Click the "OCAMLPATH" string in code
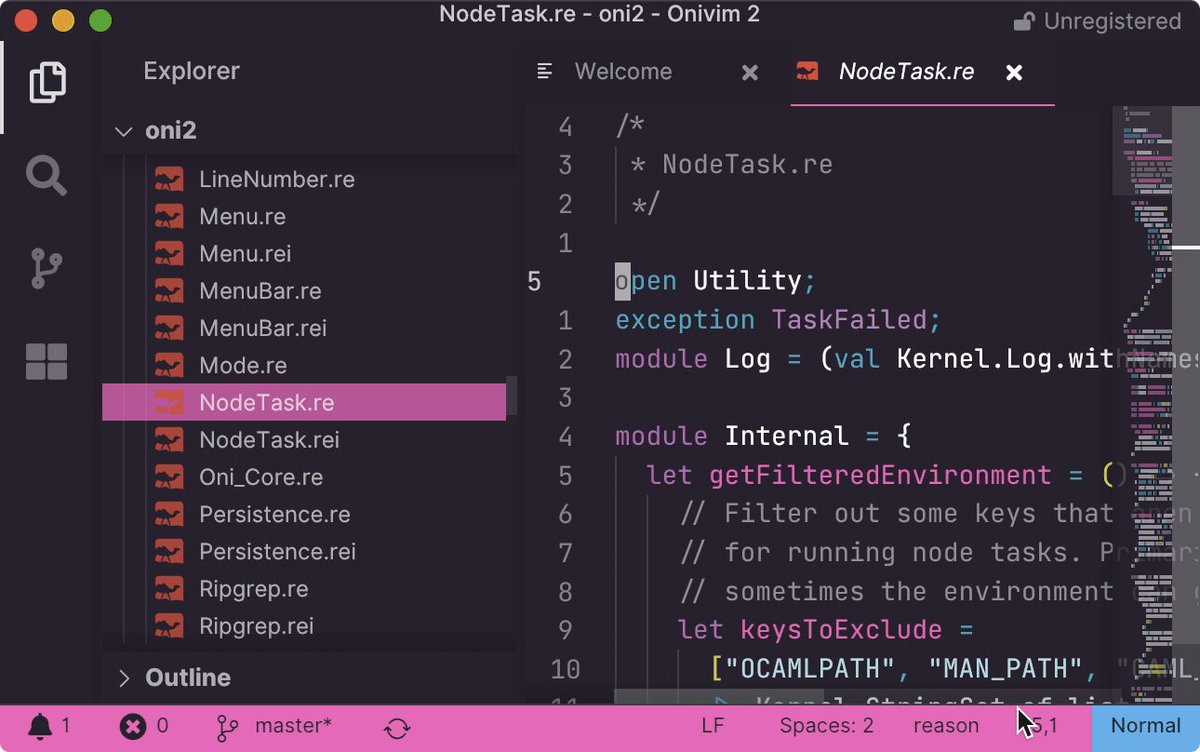Viewport: 1200px width, 752px height. tap(810, 668)
